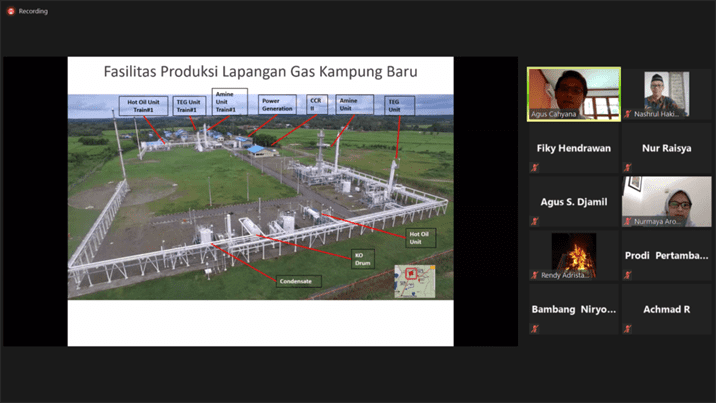Select Nurmaya Aro's video thumbnail

(x=666, y=202)
